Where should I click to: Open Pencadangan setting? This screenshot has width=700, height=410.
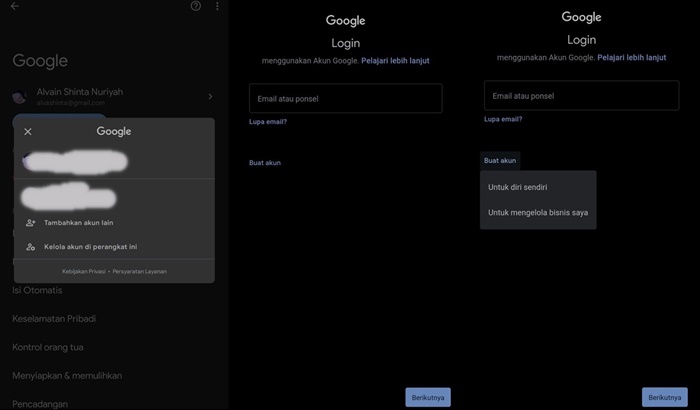[x=40, y=404]
